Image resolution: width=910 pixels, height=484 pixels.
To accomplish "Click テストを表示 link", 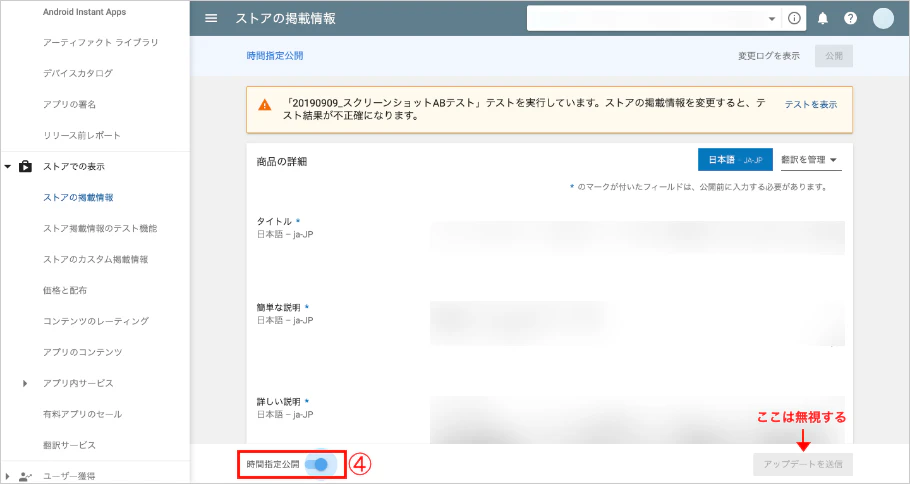I will (x=811, y=105).
